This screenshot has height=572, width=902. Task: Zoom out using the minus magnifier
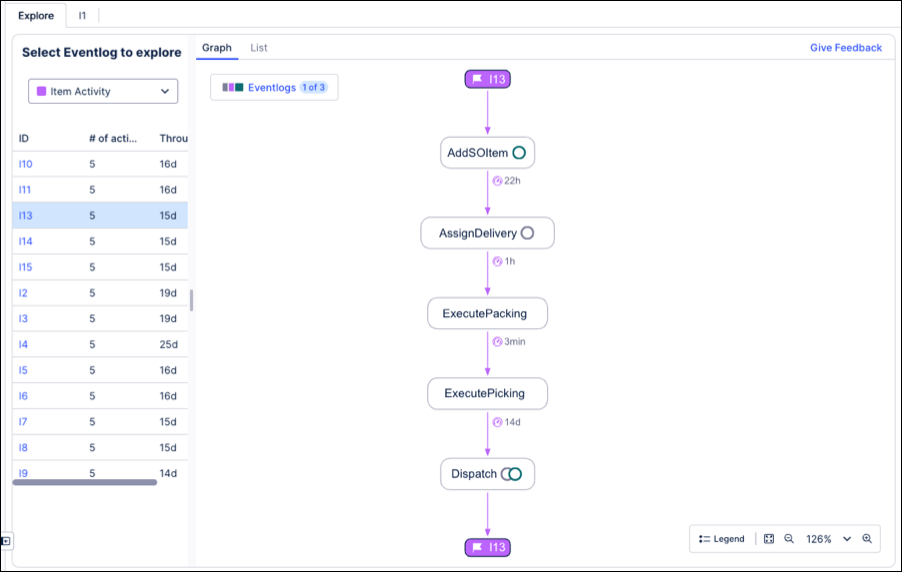pyautogui.click(x=789, y=539)
